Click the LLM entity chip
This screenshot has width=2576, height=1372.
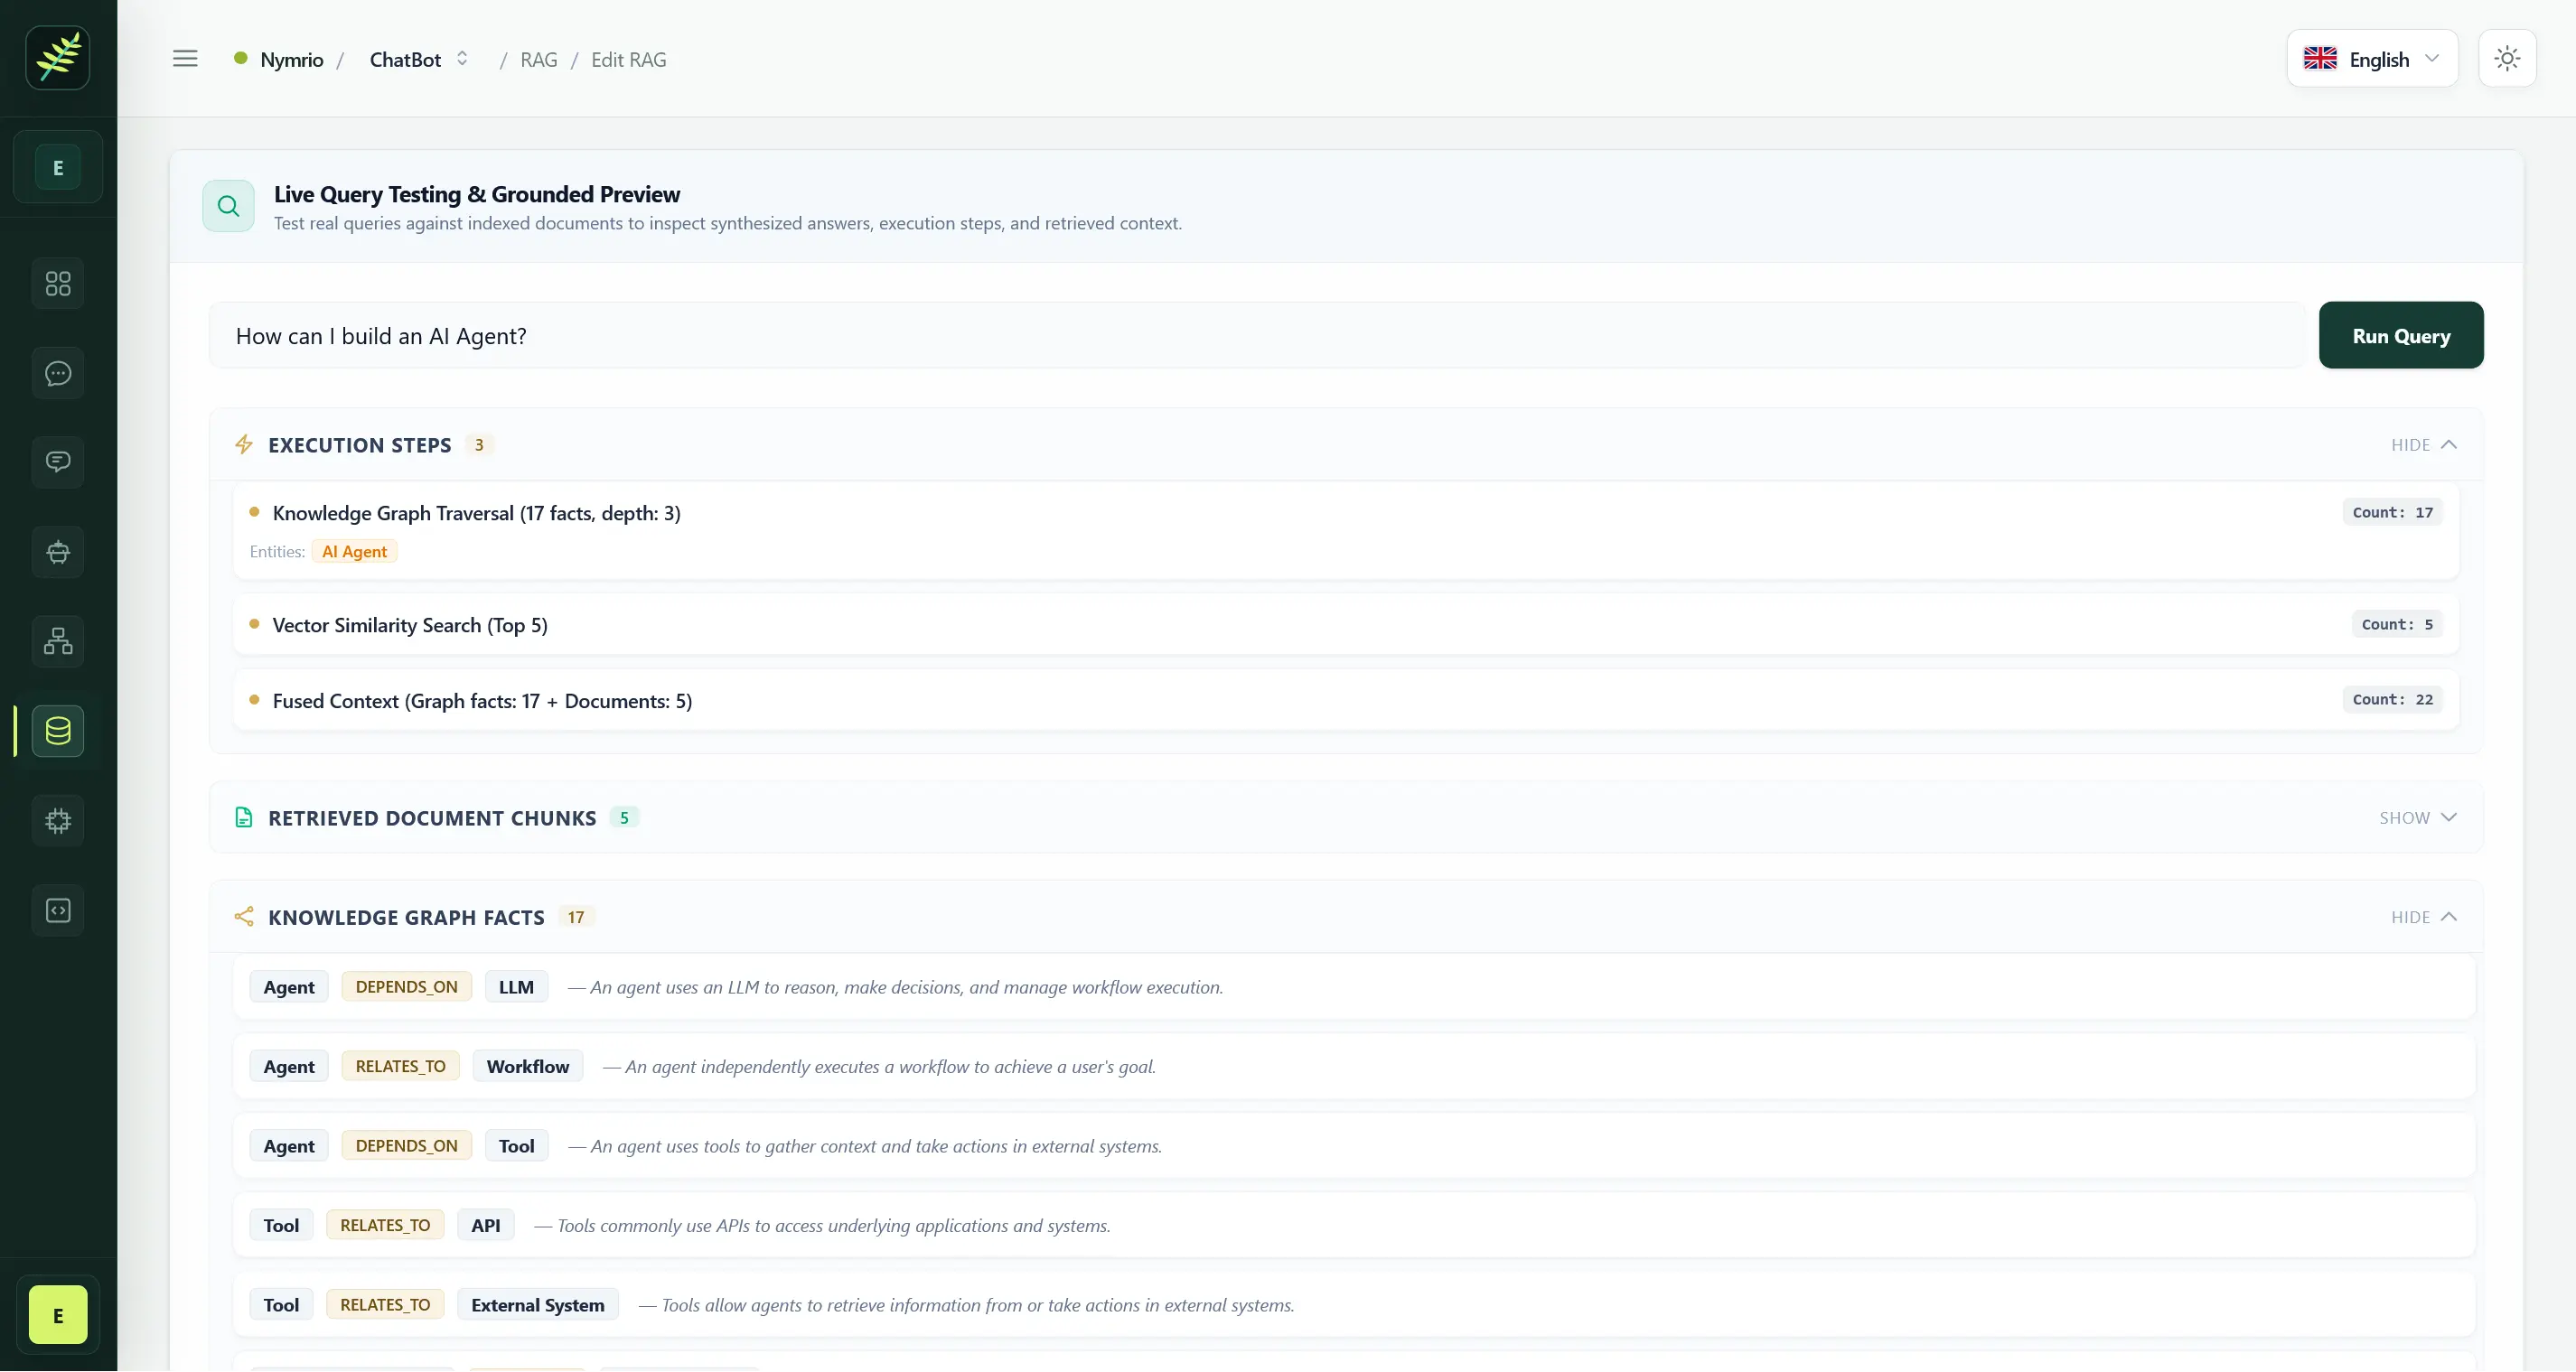click(516, 987)
